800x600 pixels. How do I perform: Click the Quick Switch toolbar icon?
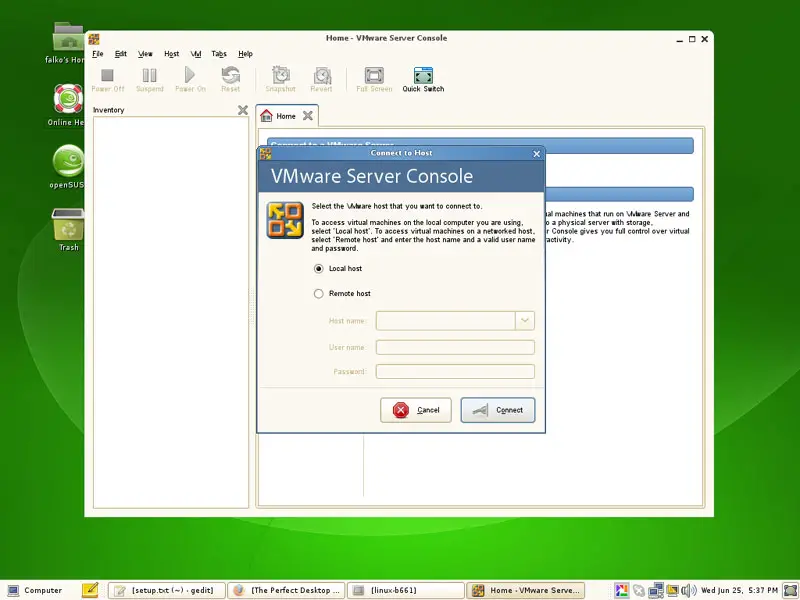tap(423, 76)
